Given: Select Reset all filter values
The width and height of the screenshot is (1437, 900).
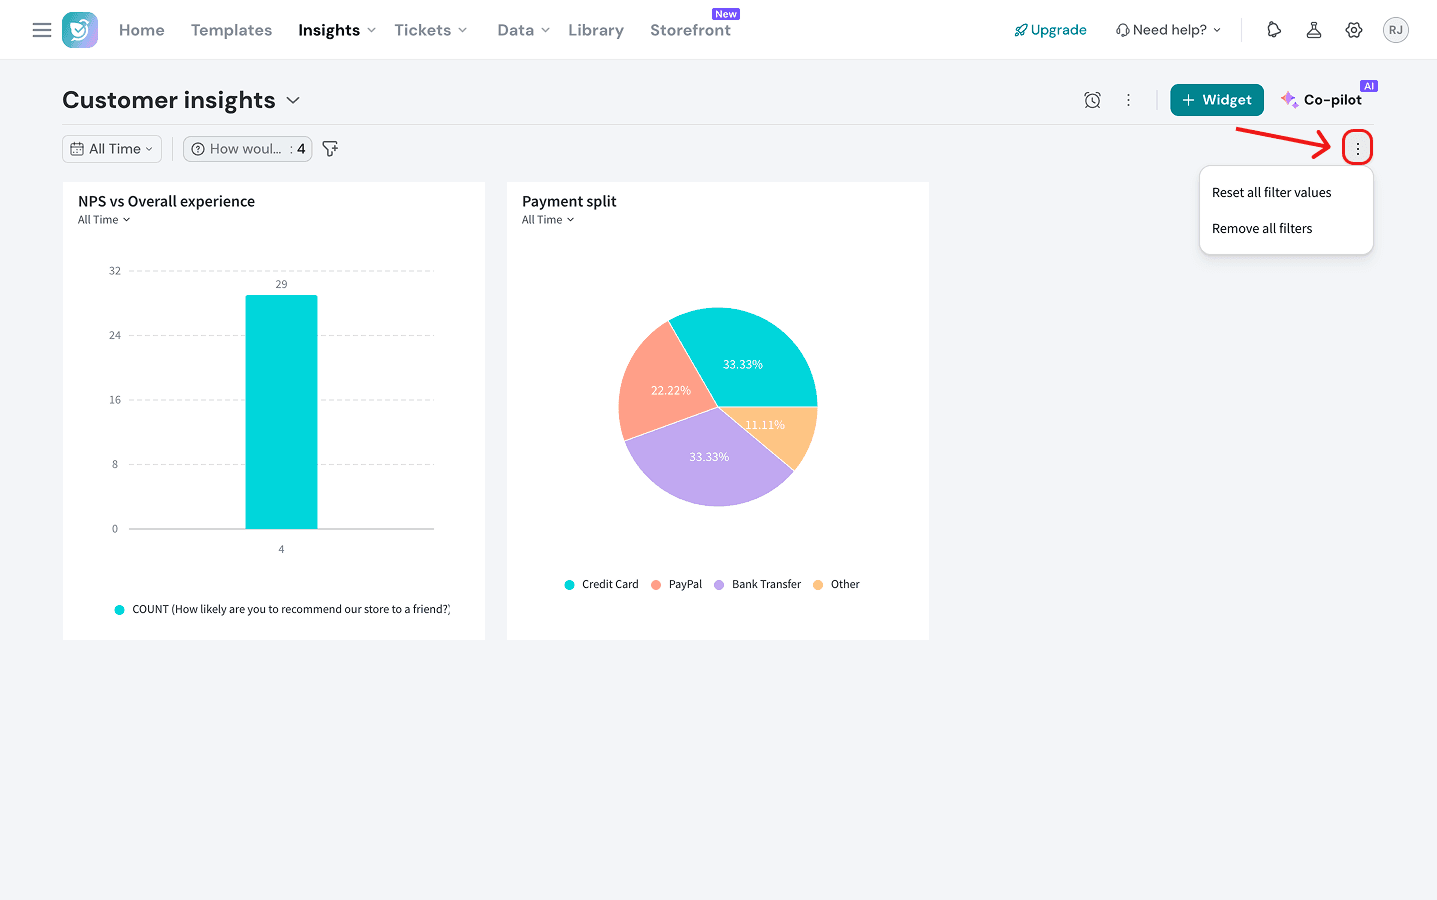Looking at the screenshot, I should coord(1272,192).
